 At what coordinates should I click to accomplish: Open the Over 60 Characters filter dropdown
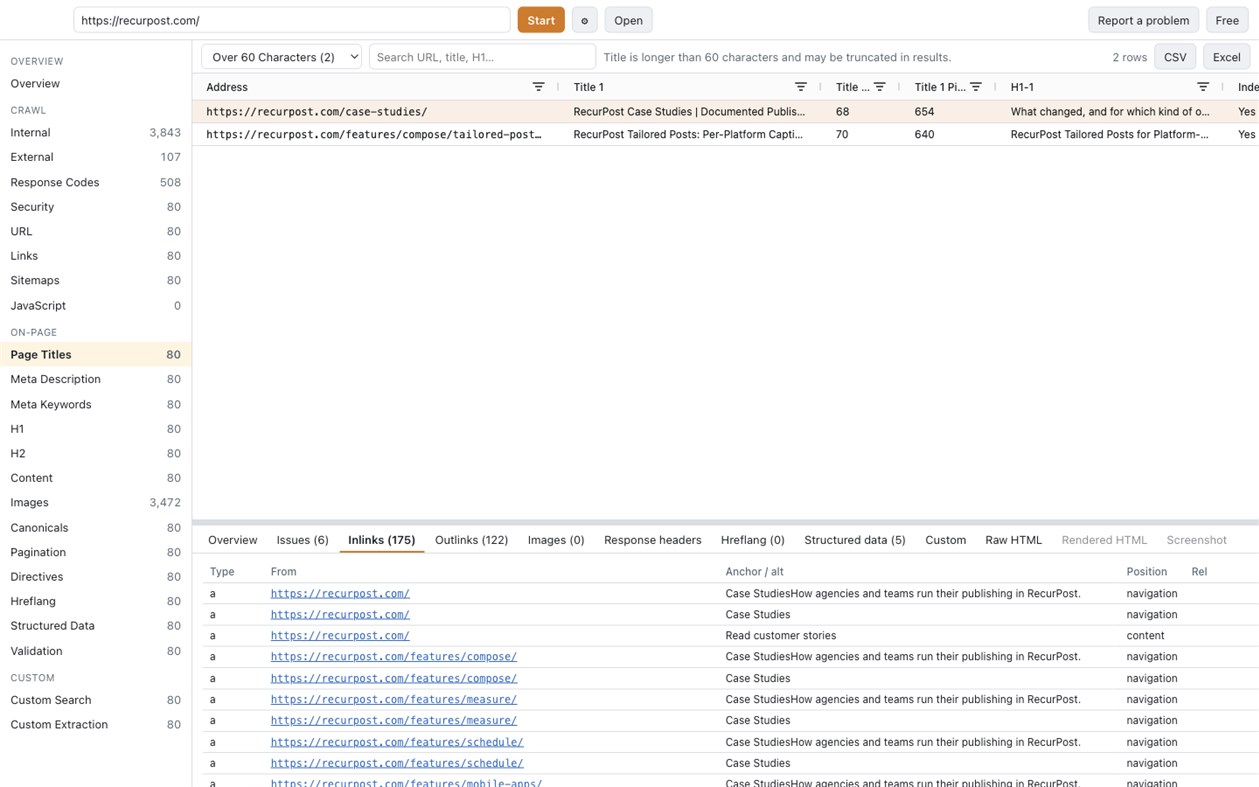(x=282, y=57)
